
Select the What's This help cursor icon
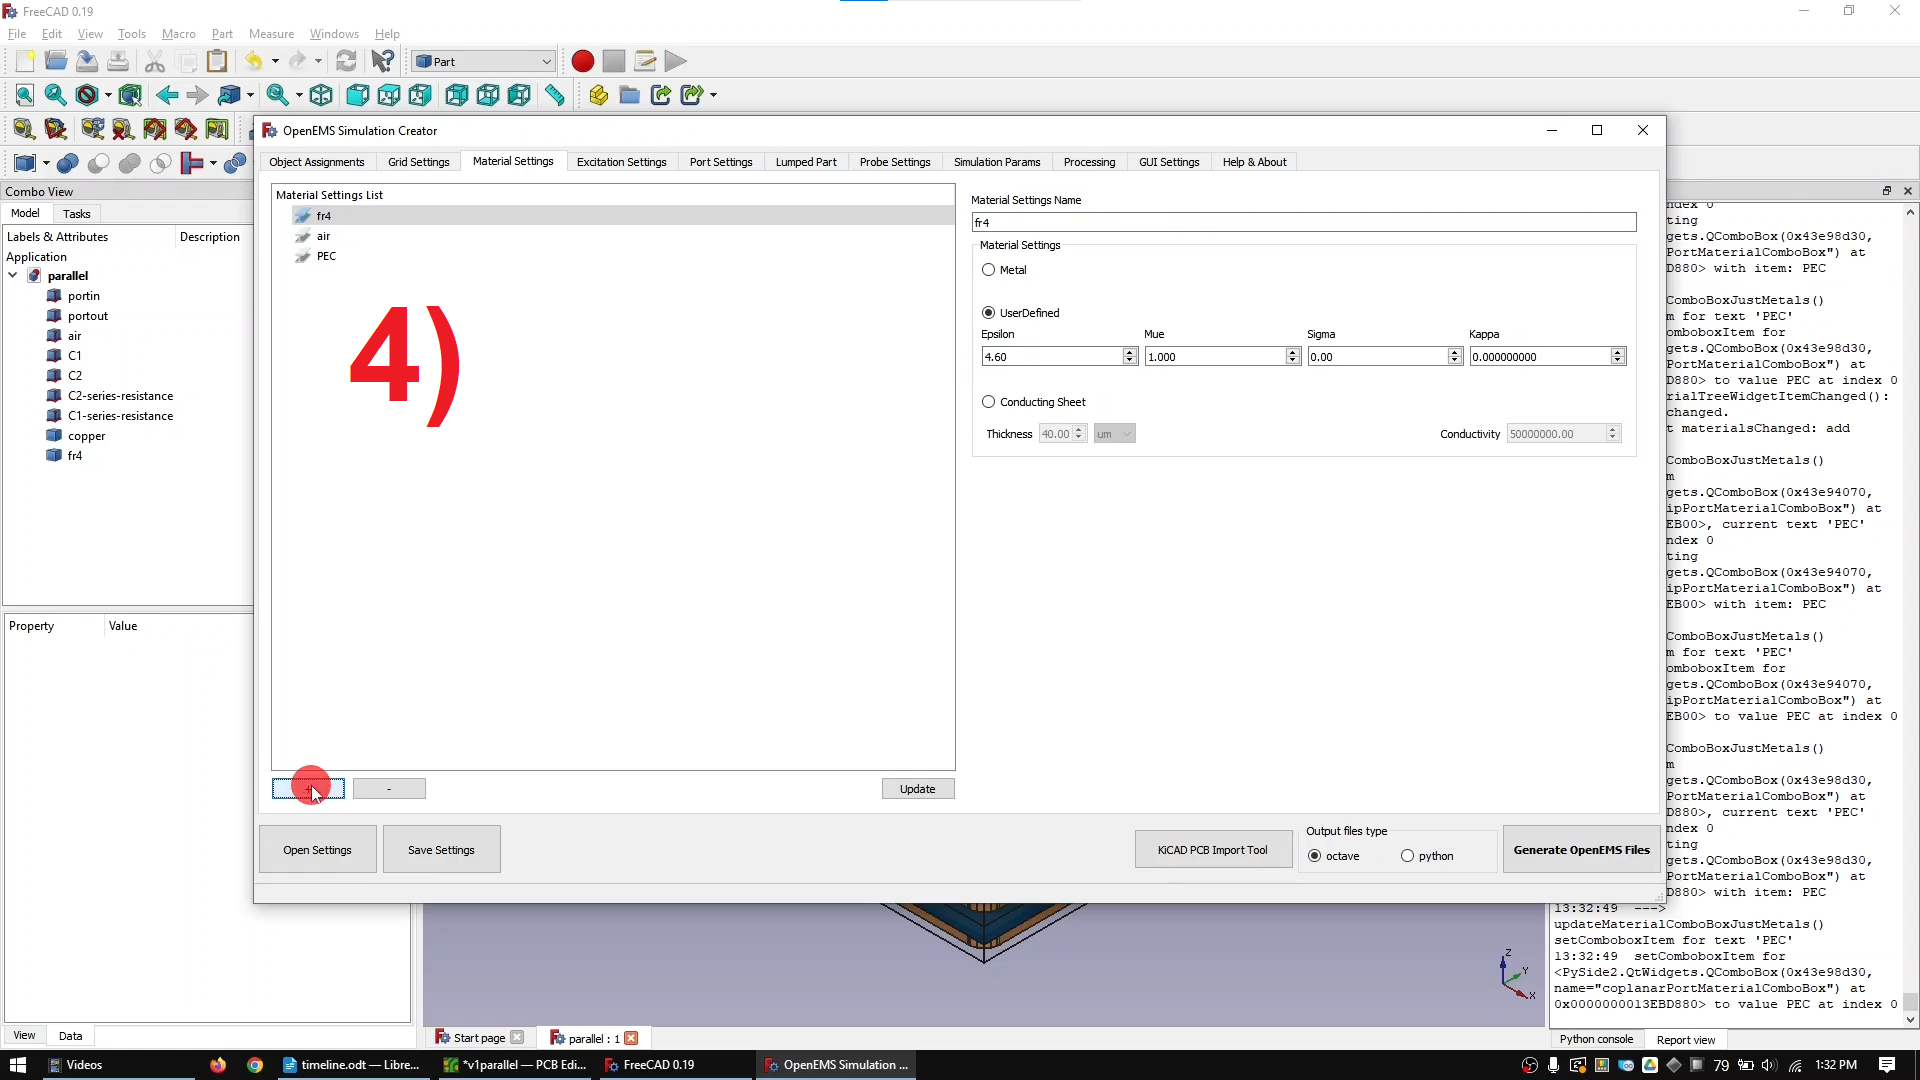381,61
